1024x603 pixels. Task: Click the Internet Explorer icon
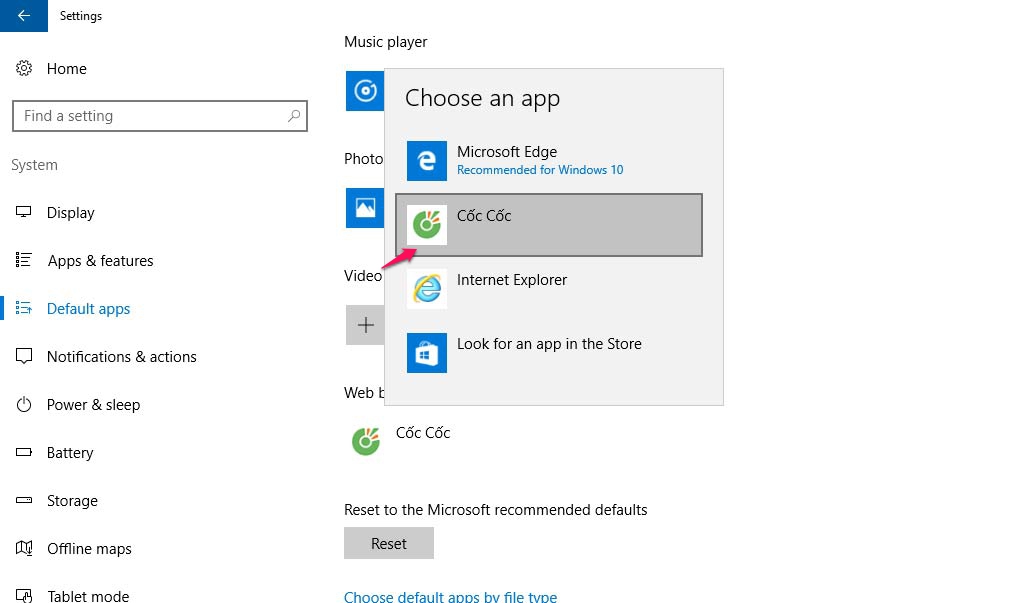click(x=427, y=289)
